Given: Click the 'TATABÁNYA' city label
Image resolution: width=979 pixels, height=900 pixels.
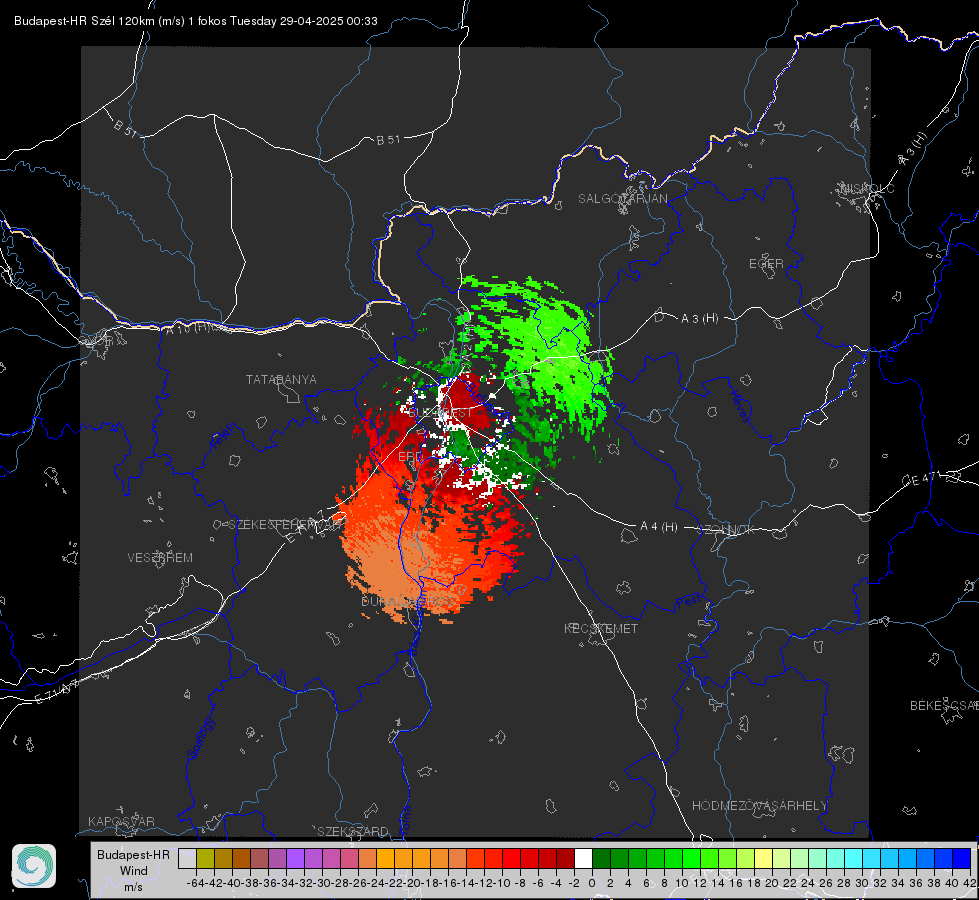Looking at the screenshot, I should [x=281, y=379].
